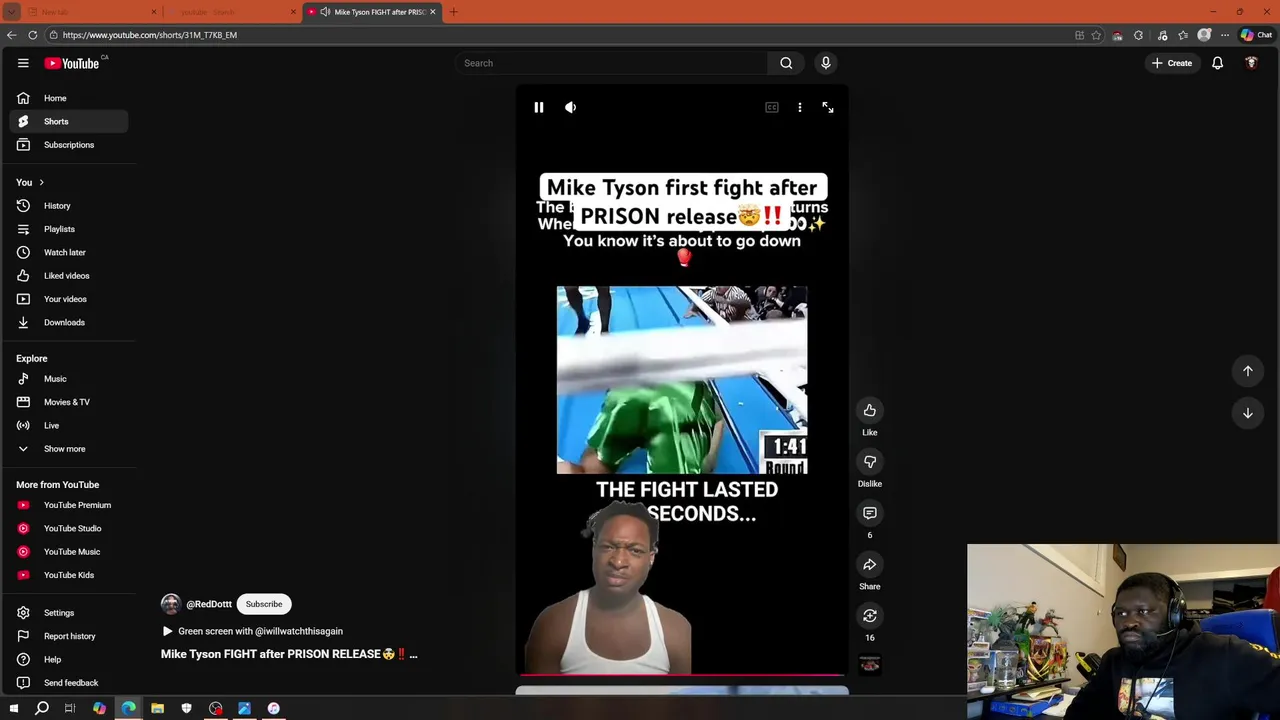This screenshot has height=720, width=1280.
Task: Switch to the Mike Tyson FIGHT tab
Action: pos(372,12)
